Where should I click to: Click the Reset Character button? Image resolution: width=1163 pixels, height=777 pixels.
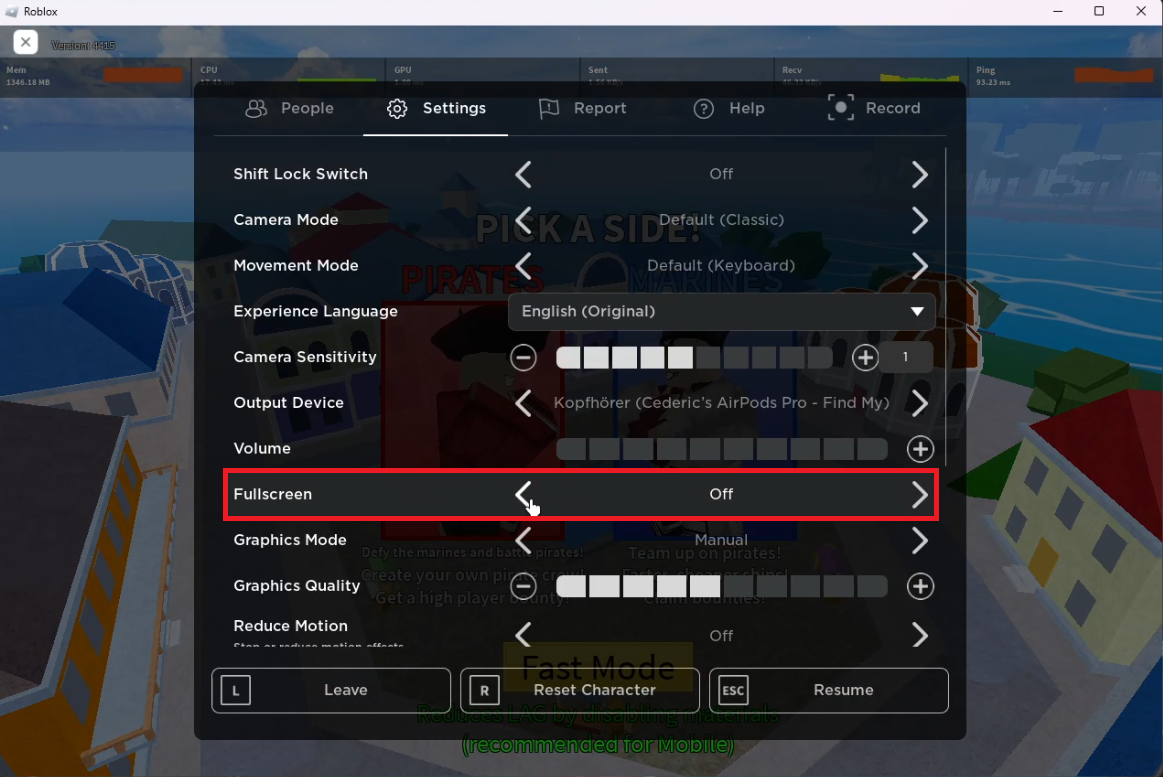coord(580,690)
